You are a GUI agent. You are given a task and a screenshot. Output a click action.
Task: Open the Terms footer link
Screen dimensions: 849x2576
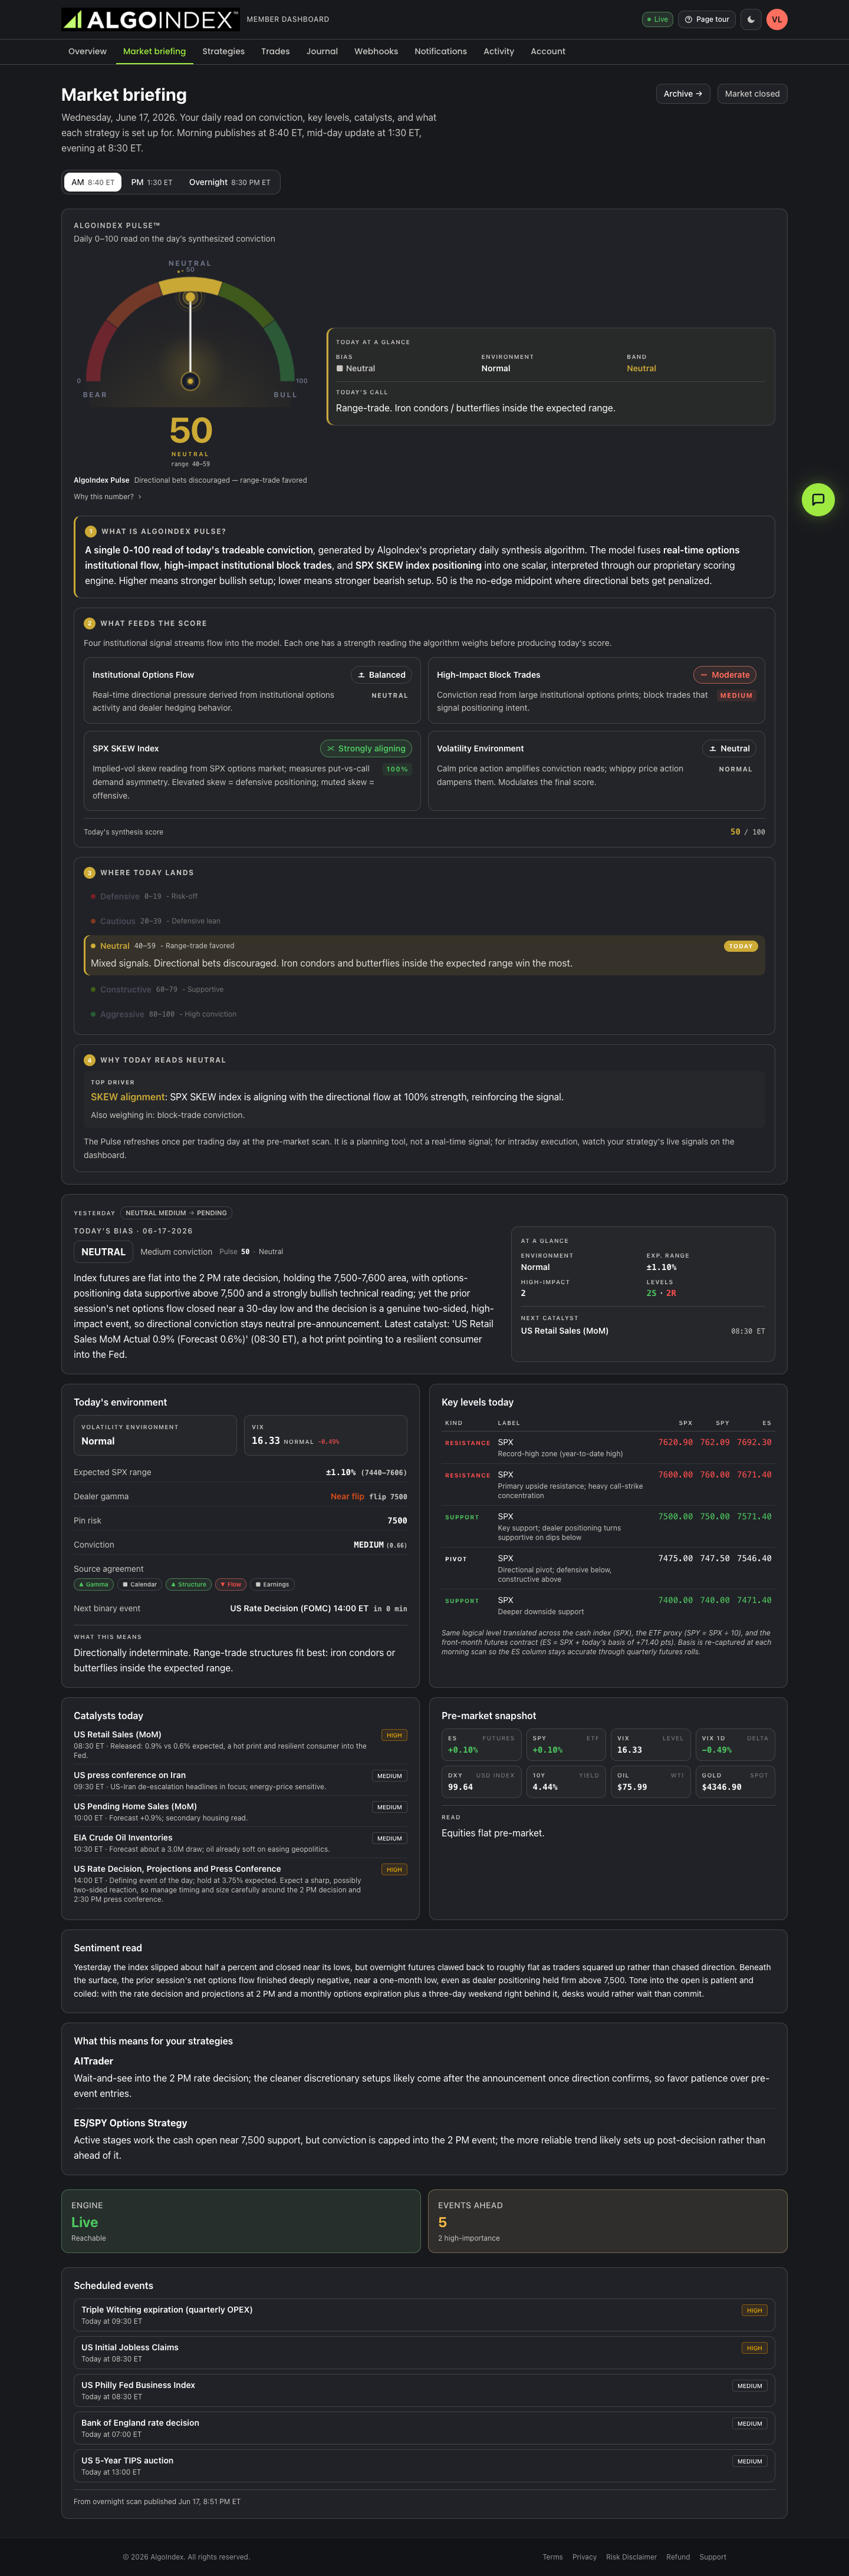coord(552,2557)
